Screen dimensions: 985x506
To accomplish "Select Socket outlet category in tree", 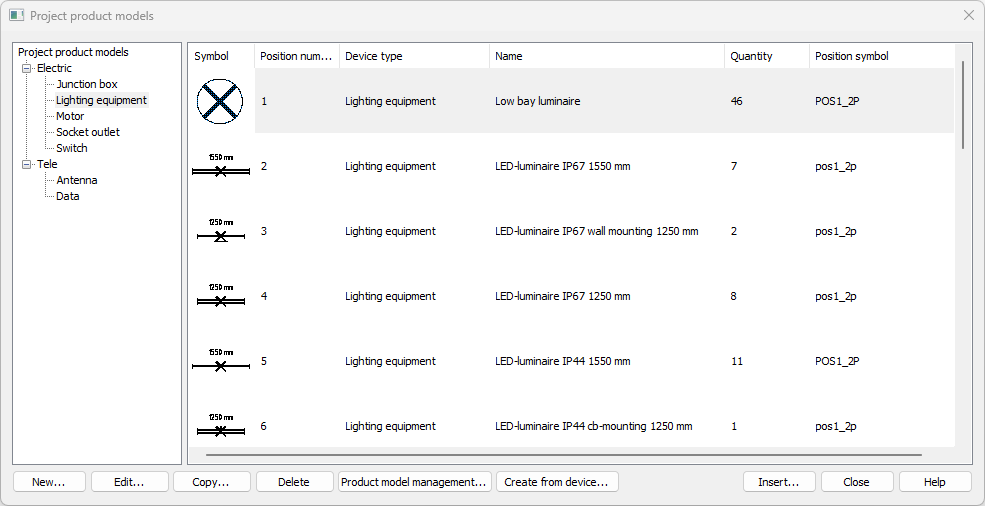I will 87,132.
